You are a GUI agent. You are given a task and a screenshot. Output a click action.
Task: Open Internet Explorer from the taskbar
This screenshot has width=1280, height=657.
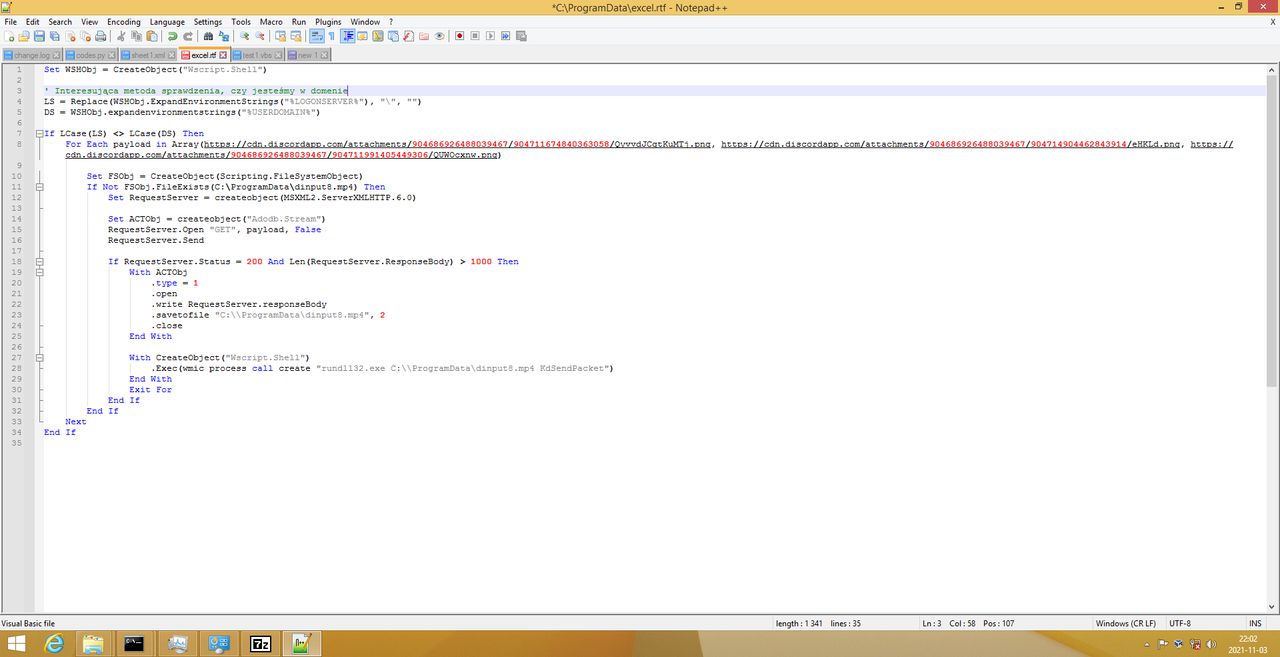tap(52, 644)
